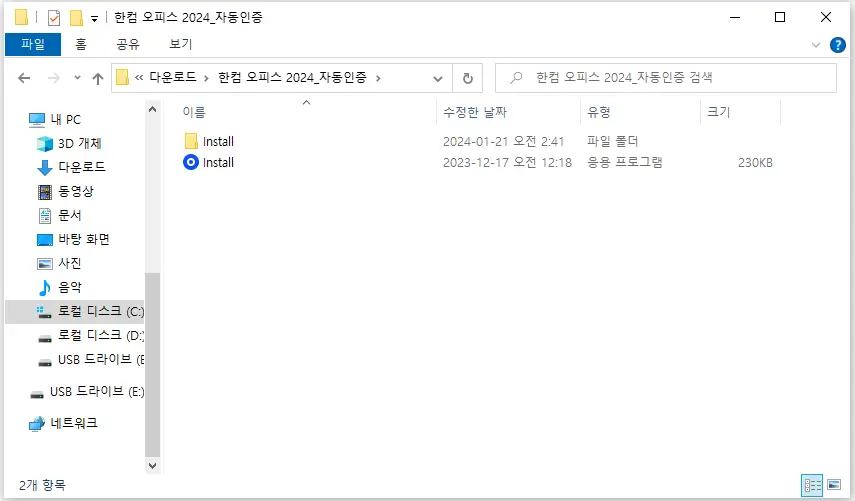Select the 보기 ribbon tab
855x501 pixels.
pos(180,44)
